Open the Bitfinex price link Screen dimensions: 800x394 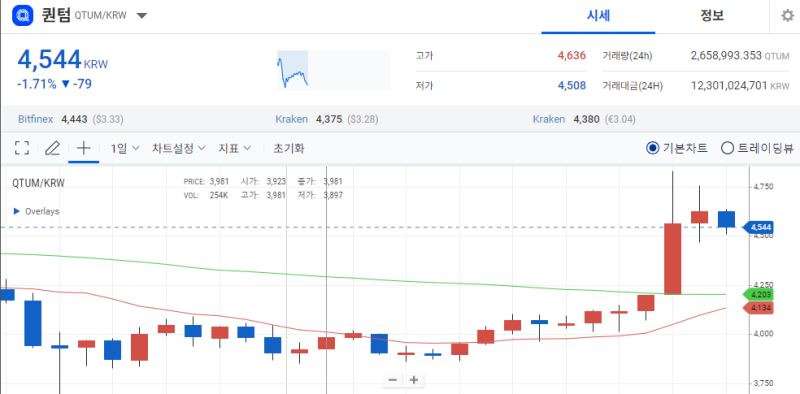click(36, 119)
